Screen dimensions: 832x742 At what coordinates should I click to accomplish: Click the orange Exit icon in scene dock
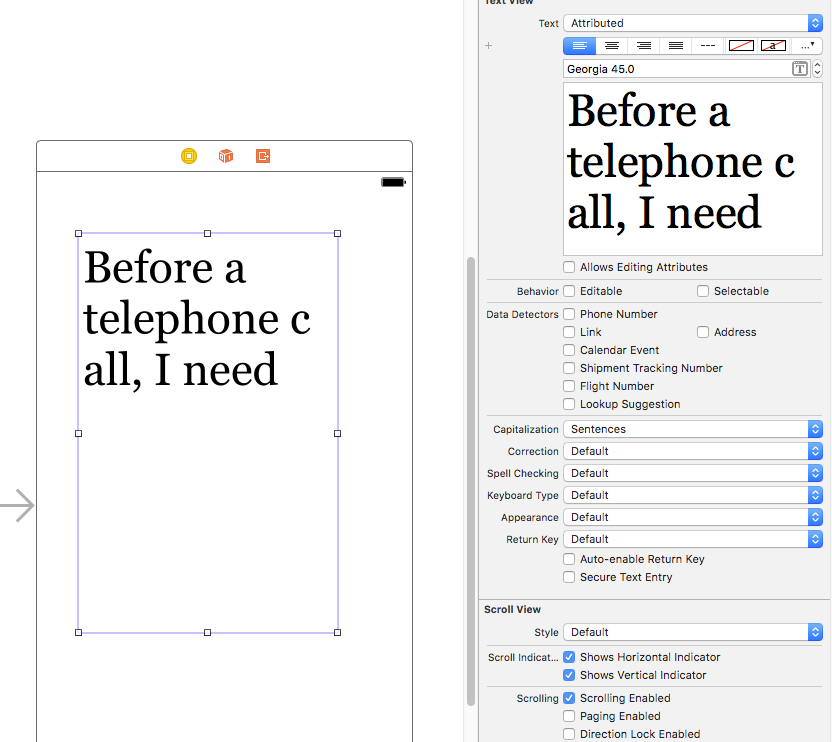[x=263, y=156]
